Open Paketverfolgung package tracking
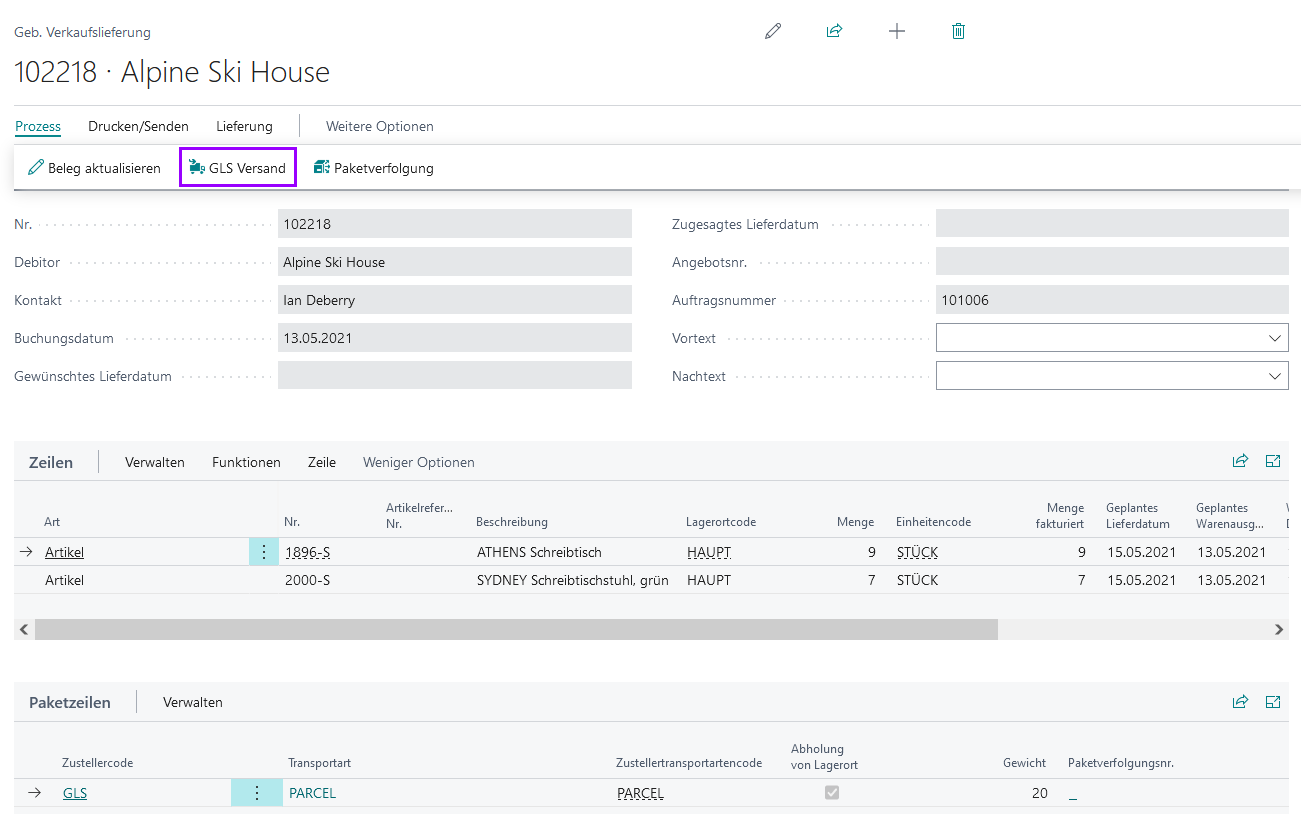Image resolution: width=1301 pixels, height=814 pixels. tap(374, 168)
